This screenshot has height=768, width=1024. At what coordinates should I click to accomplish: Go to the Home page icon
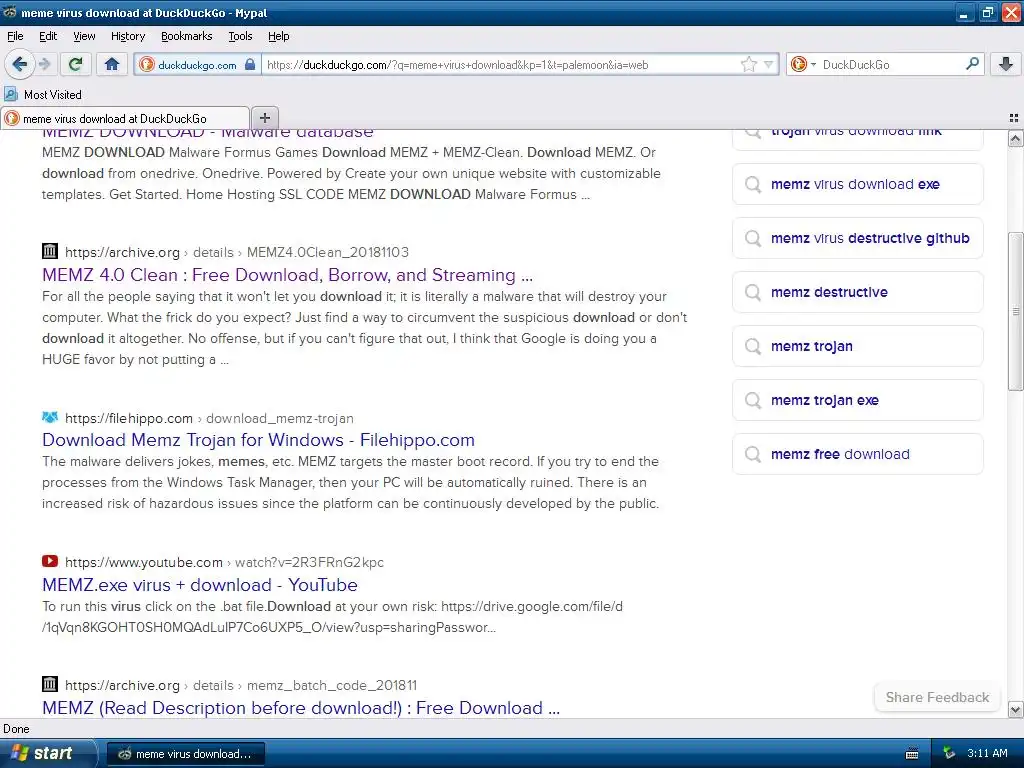[x=112, y=64]
